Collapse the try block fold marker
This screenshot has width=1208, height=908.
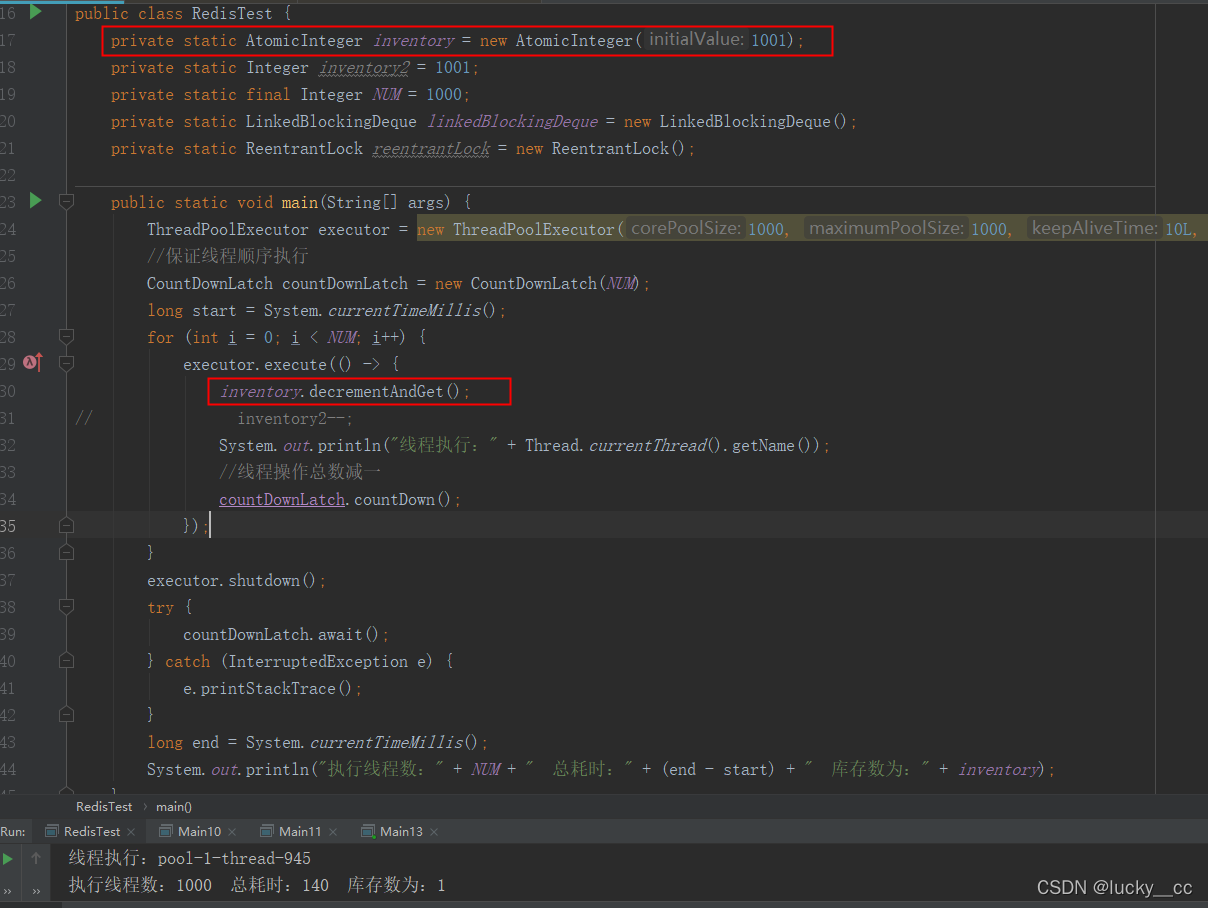point(66,607)
